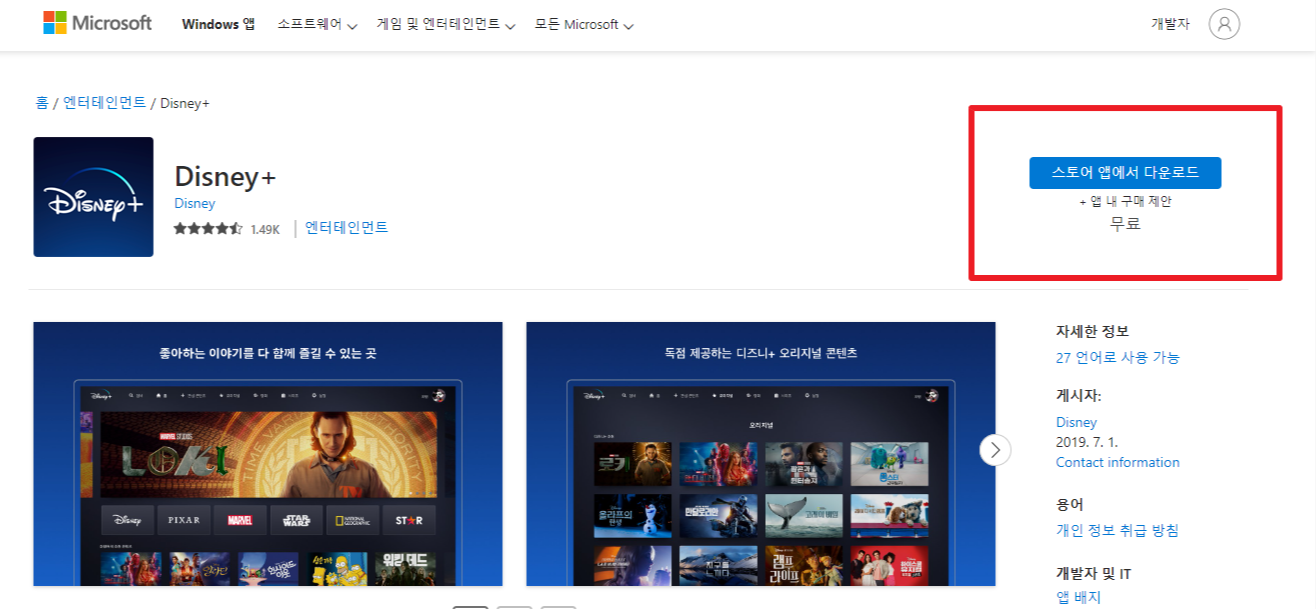Navigate to 홈 via the breadcrumb
Screen dimensions: 1316x609
tap(42, 102)
